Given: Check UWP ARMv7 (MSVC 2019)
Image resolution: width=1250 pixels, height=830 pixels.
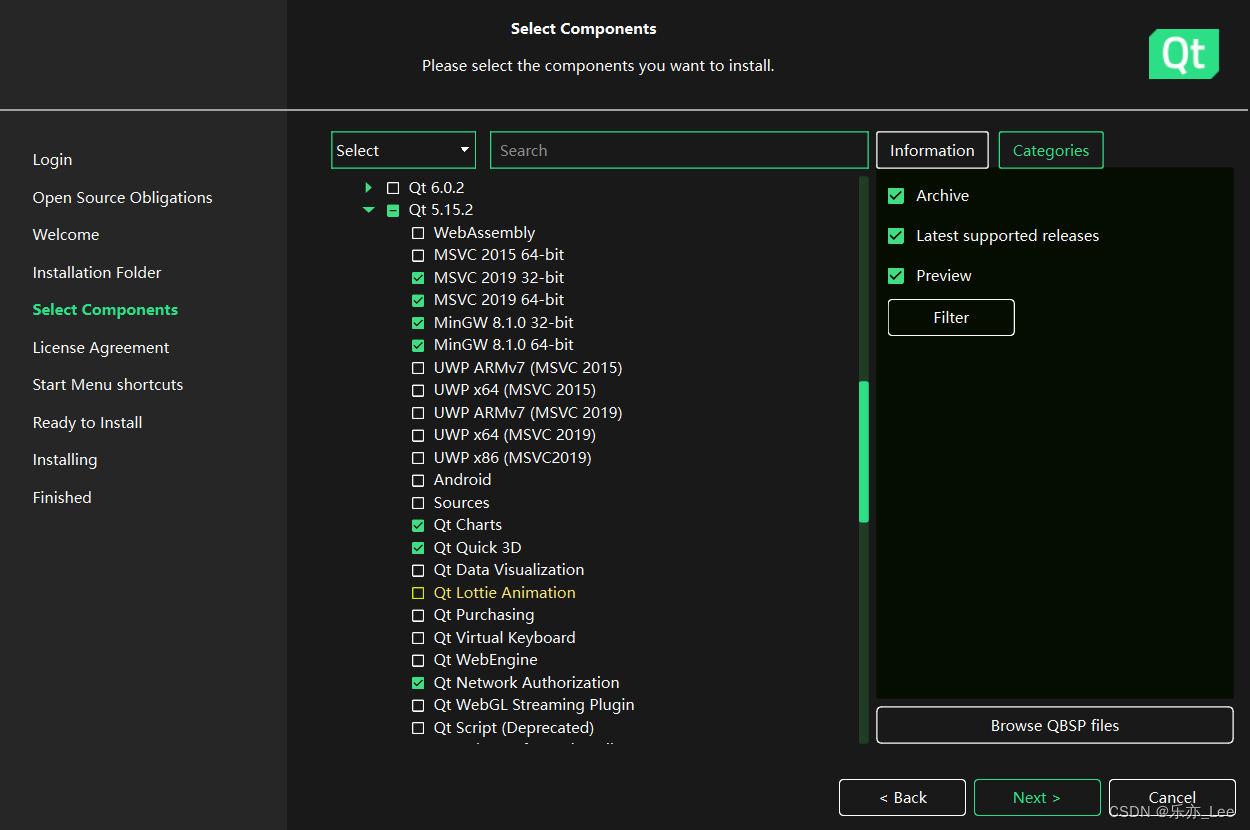Looking at the screenshot, I should (418, 413).
